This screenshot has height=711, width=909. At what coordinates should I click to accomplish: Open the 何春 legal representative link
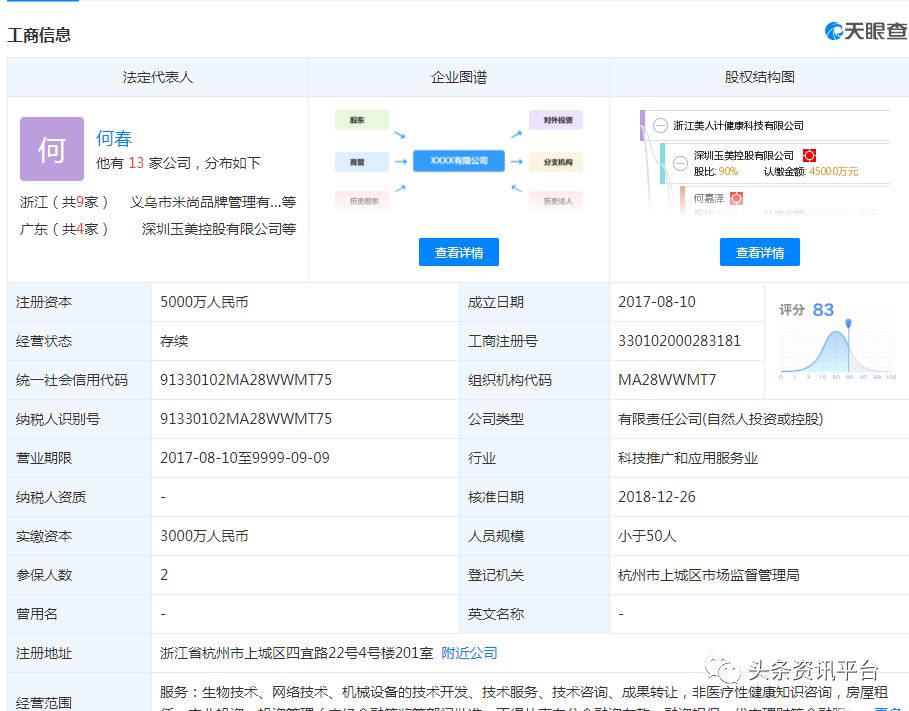(114, 139)
